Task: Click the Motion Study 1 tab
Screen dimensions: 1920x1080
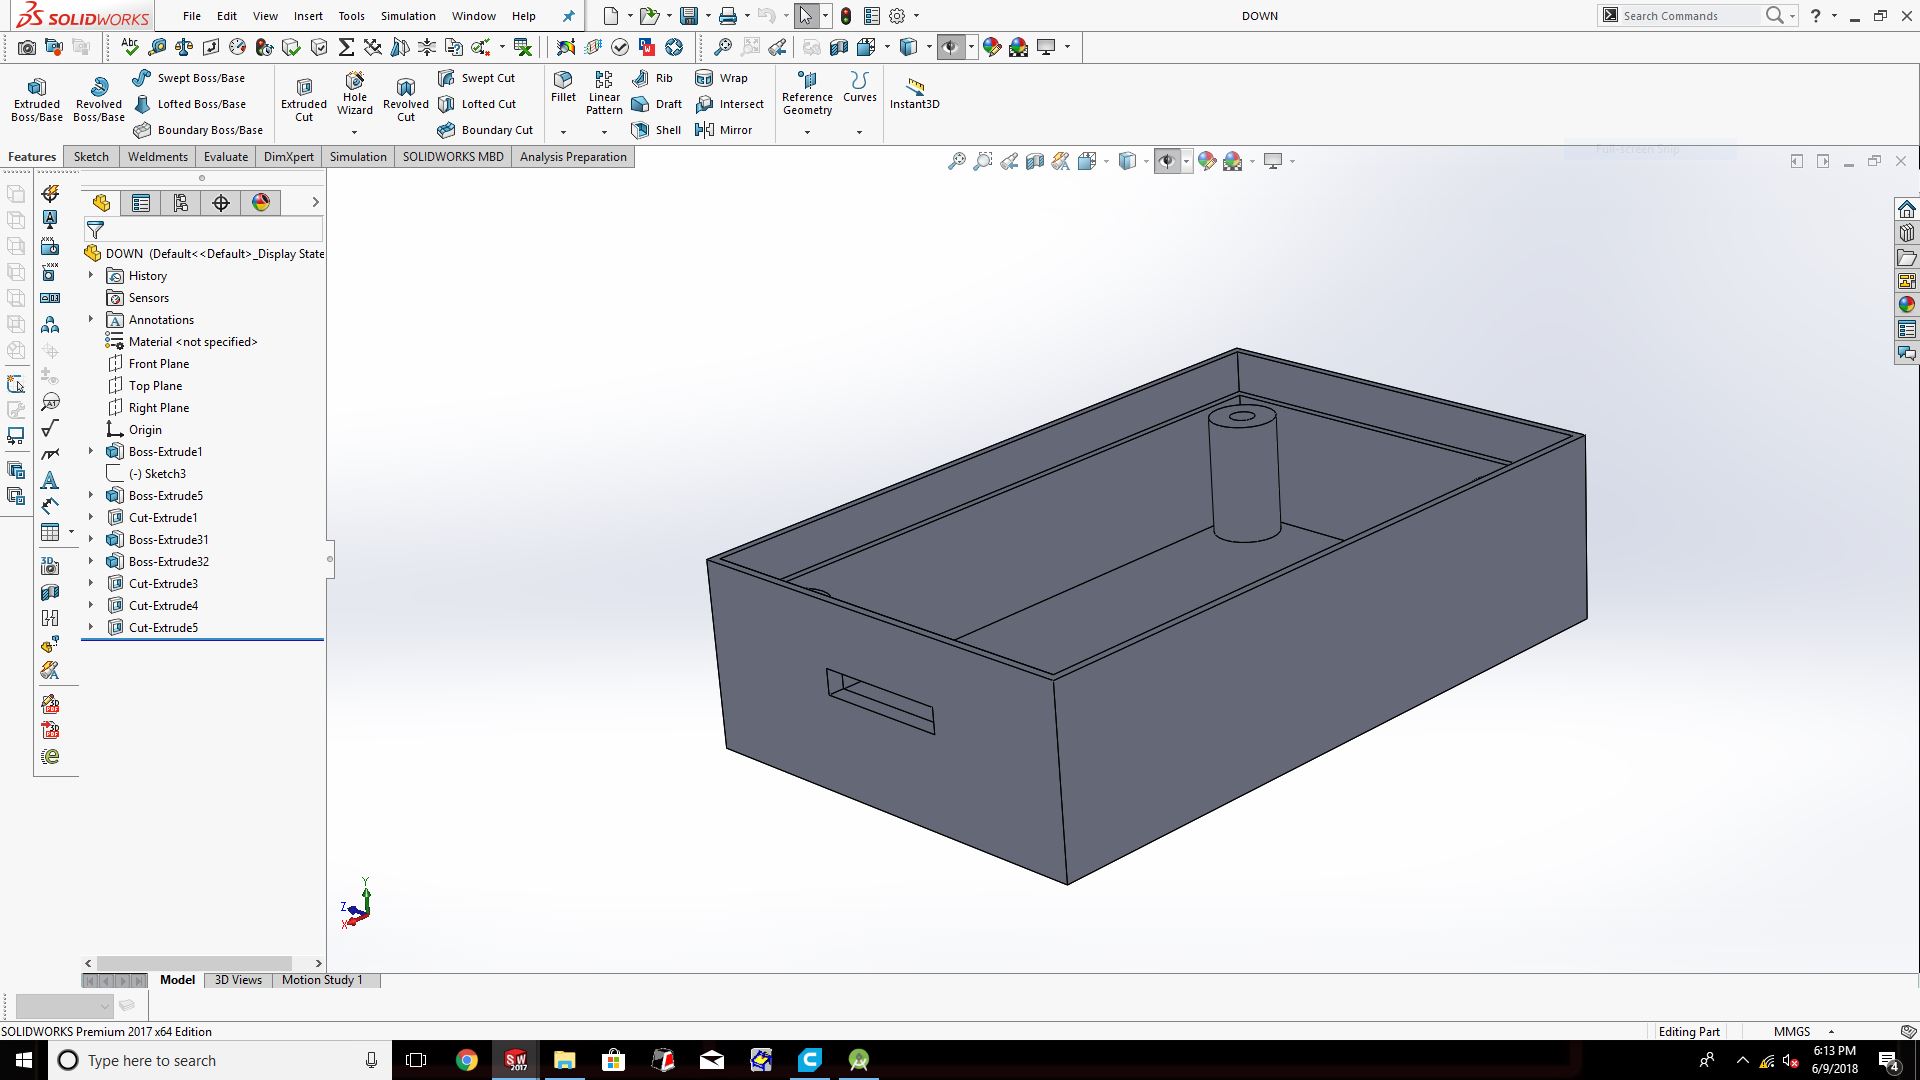Action: [x=321, y=980]
